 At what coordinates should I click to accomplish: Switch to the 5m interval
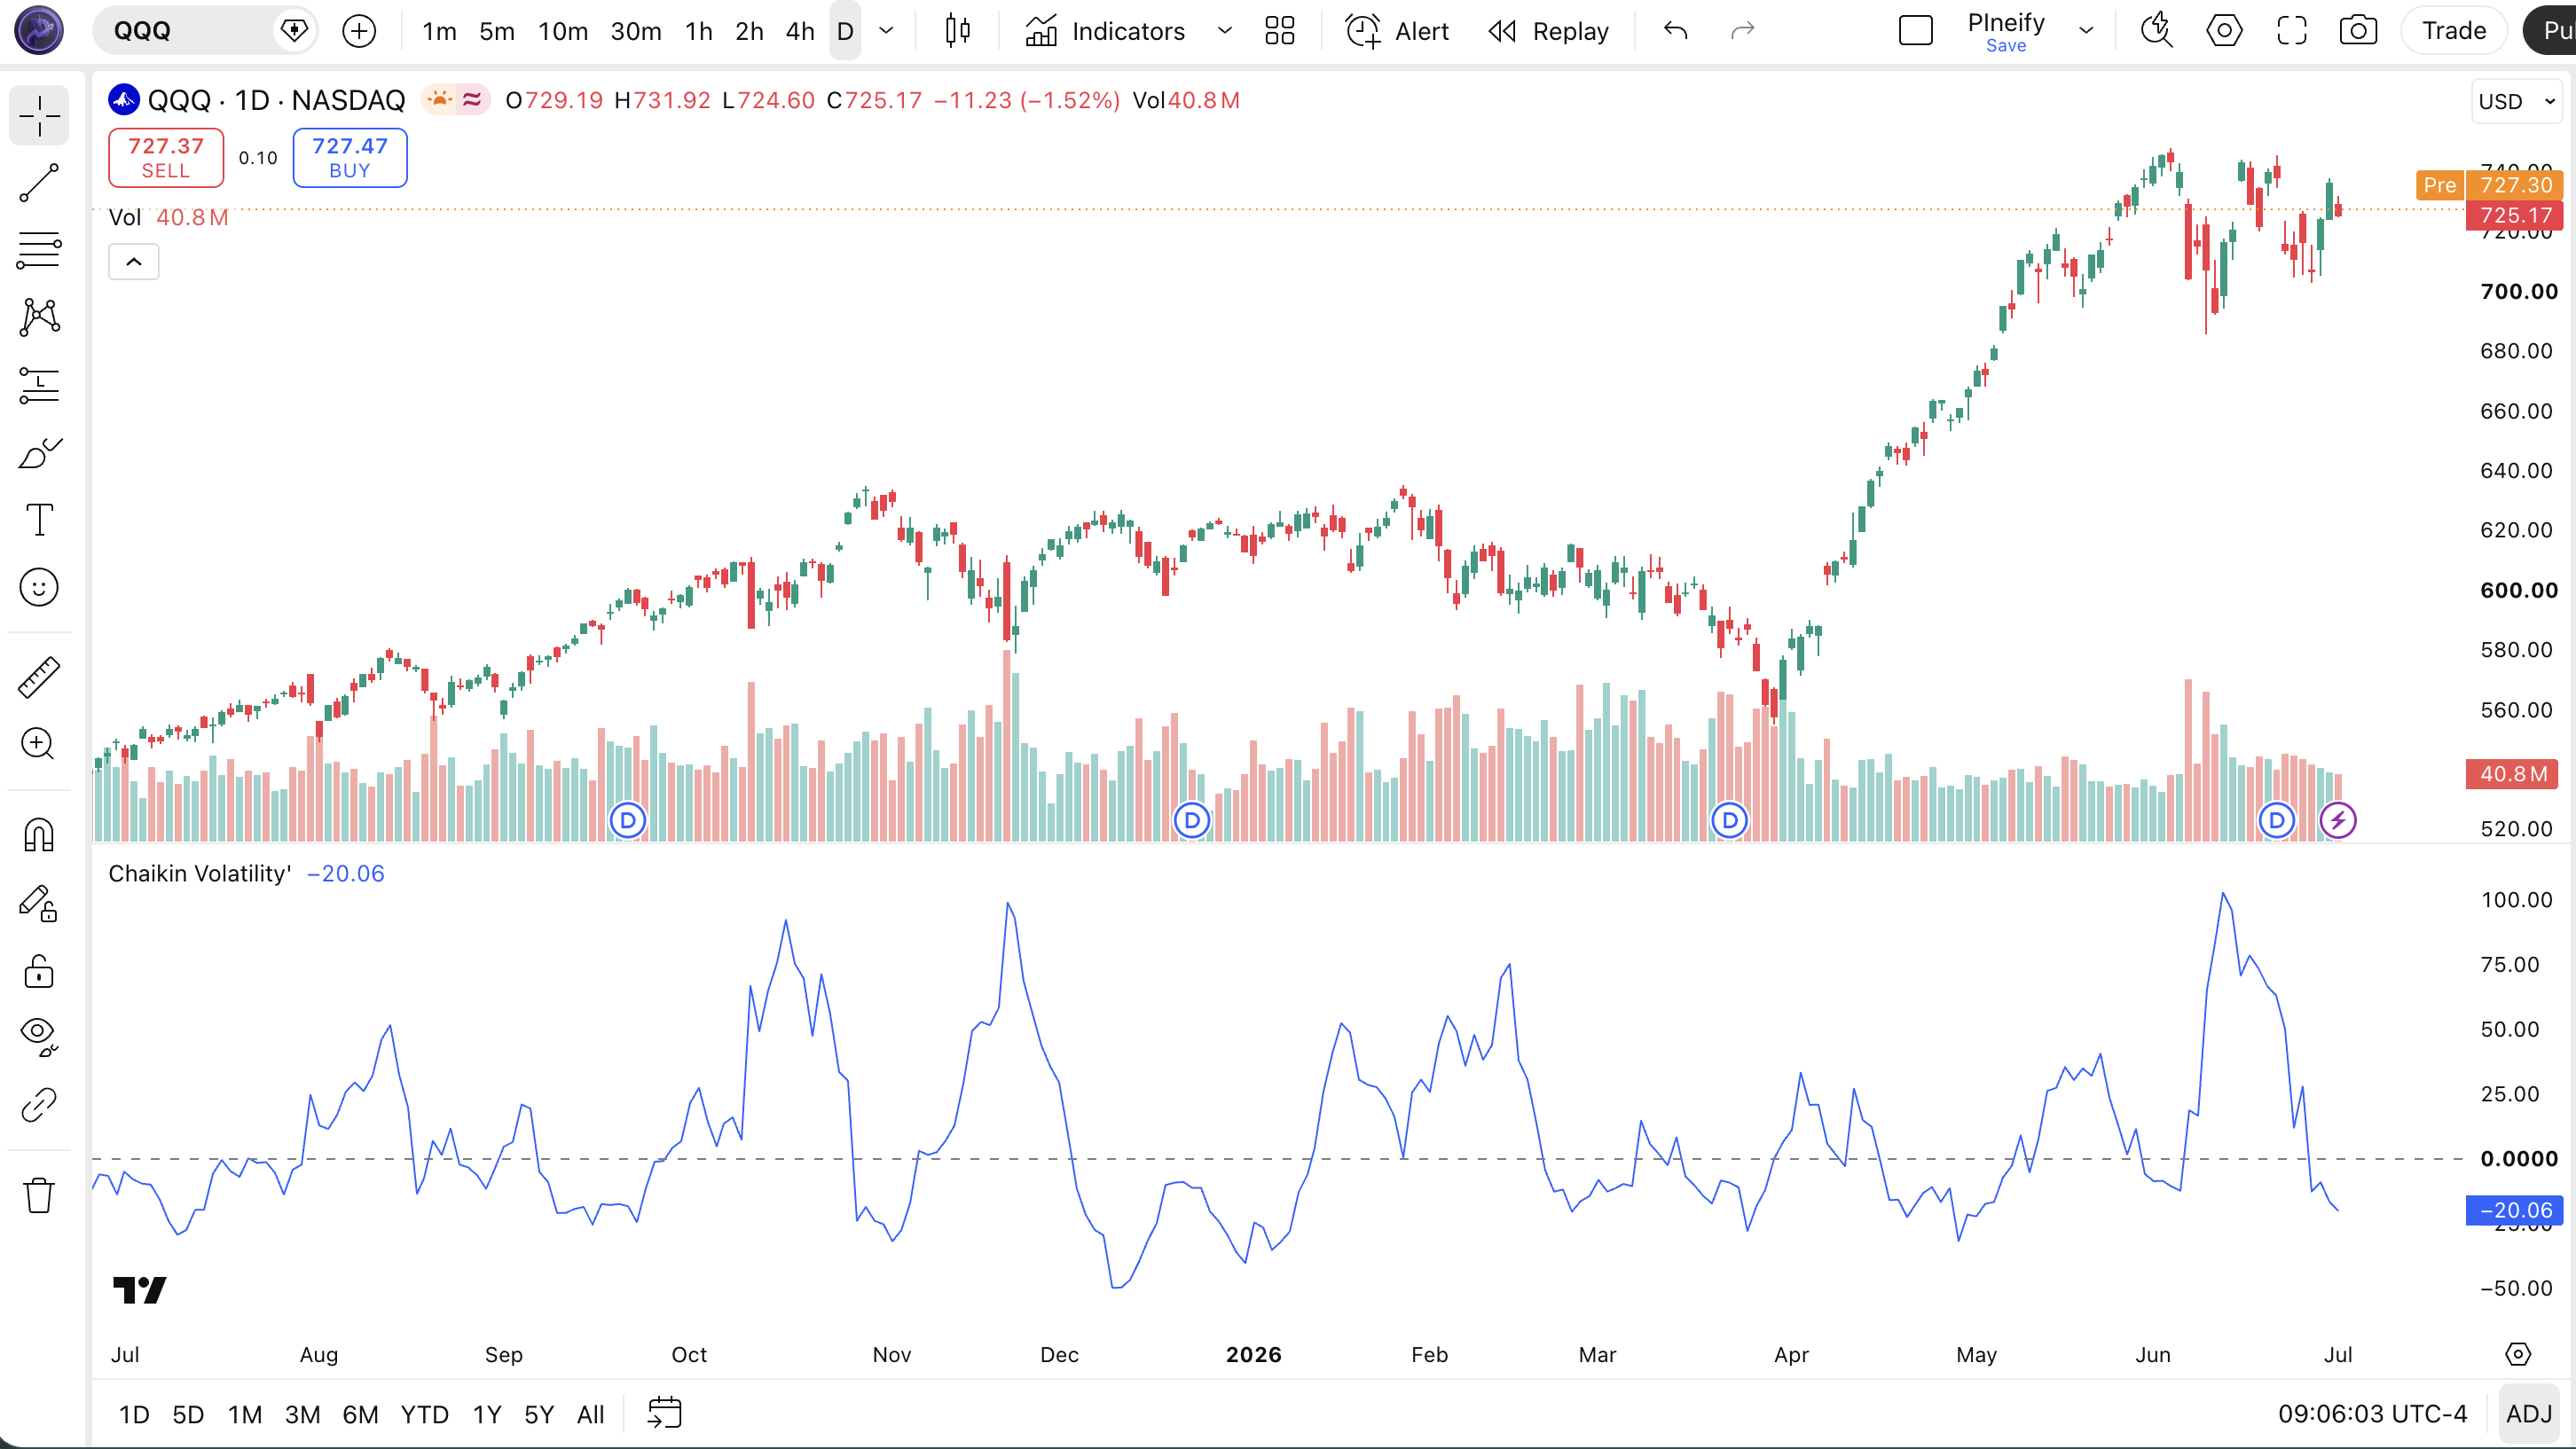(497, 31)
